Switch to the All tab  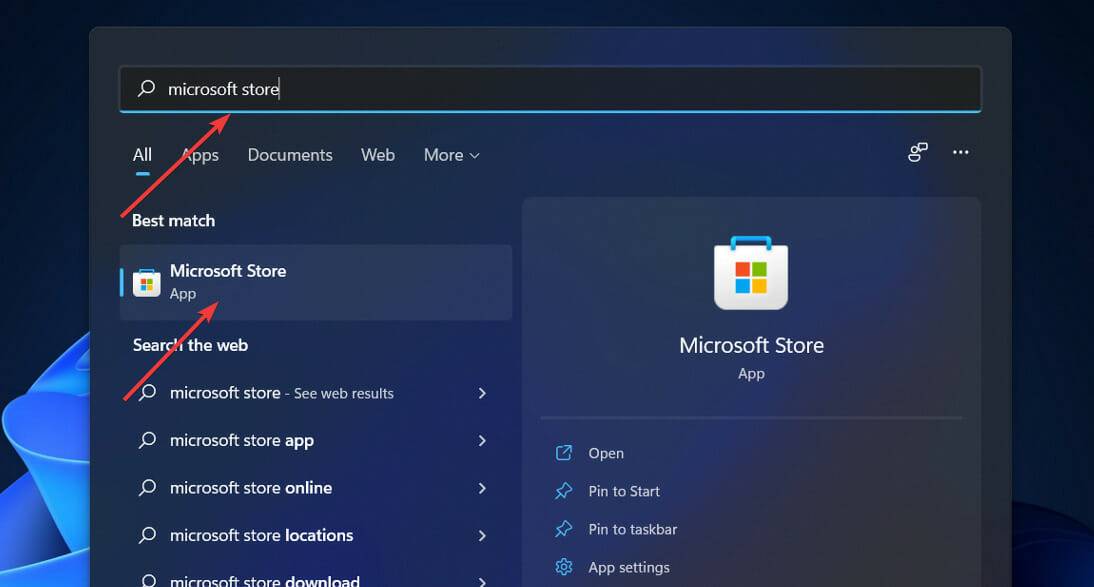[x=142, y=155]
